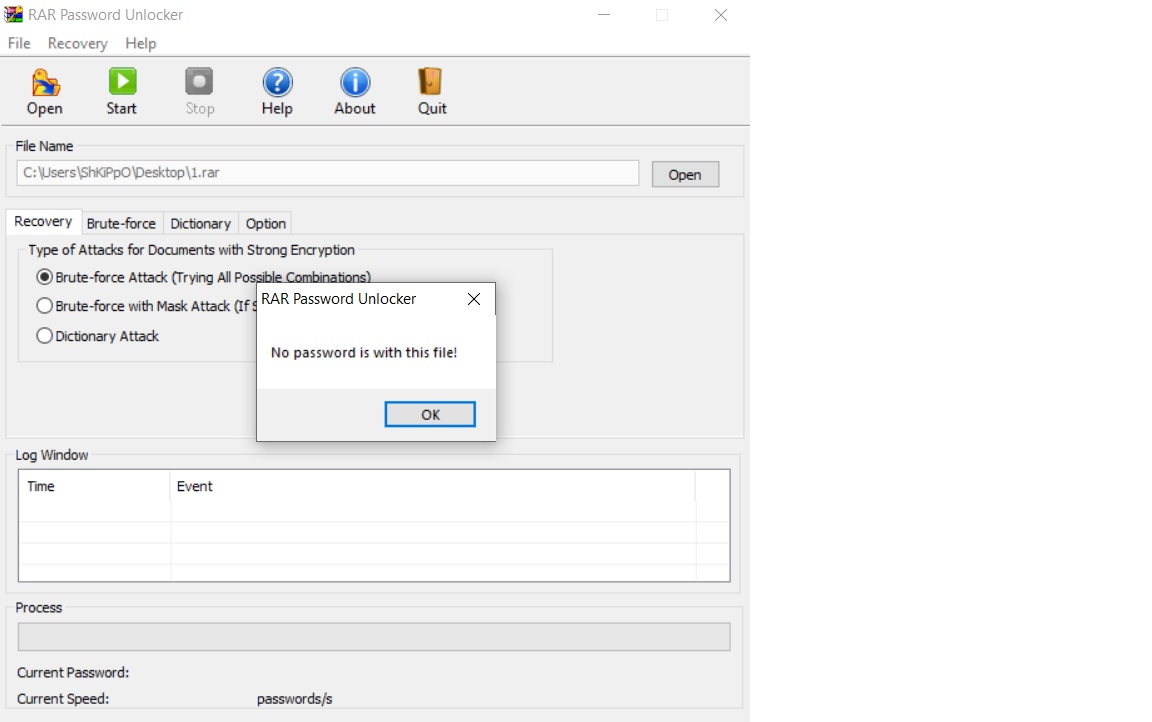Viewport: 1152px width, 722px height.
Task: Close the No password message dialog
Action: pyautogui.click(x=474, y=299)
